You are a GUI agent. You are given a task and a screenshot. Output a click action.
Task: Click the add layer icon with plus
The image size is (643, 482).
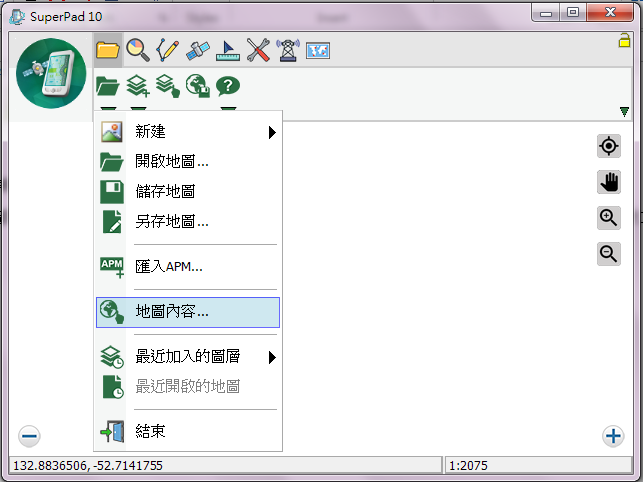coord(137,86)
